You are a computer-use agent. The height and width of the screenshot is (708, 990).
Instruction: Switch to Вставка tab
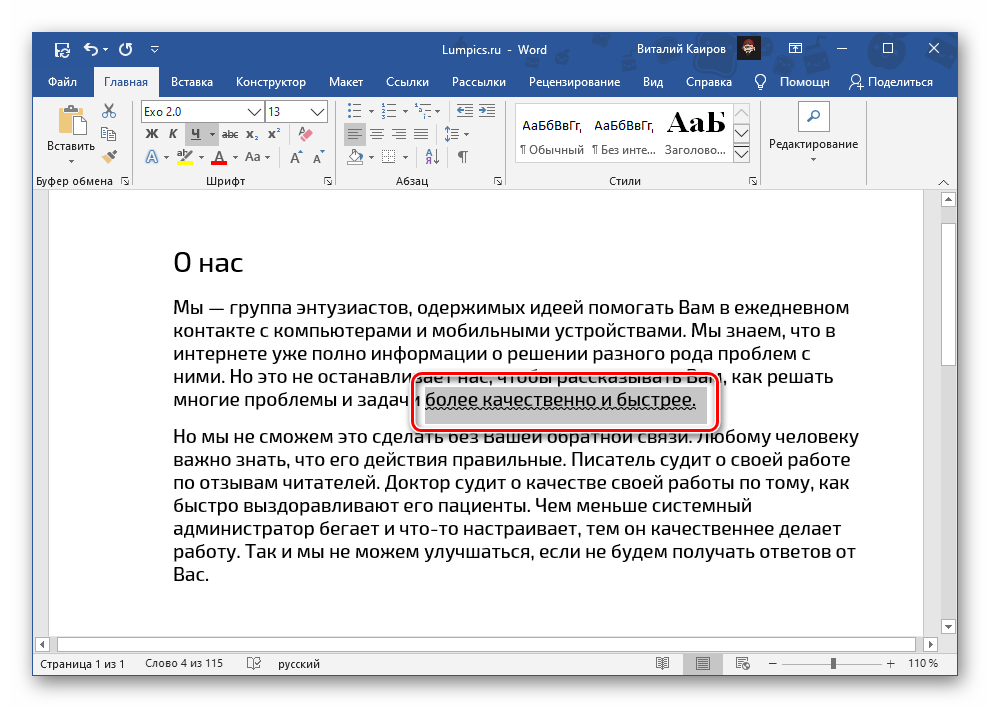click(x=192, y=82)
